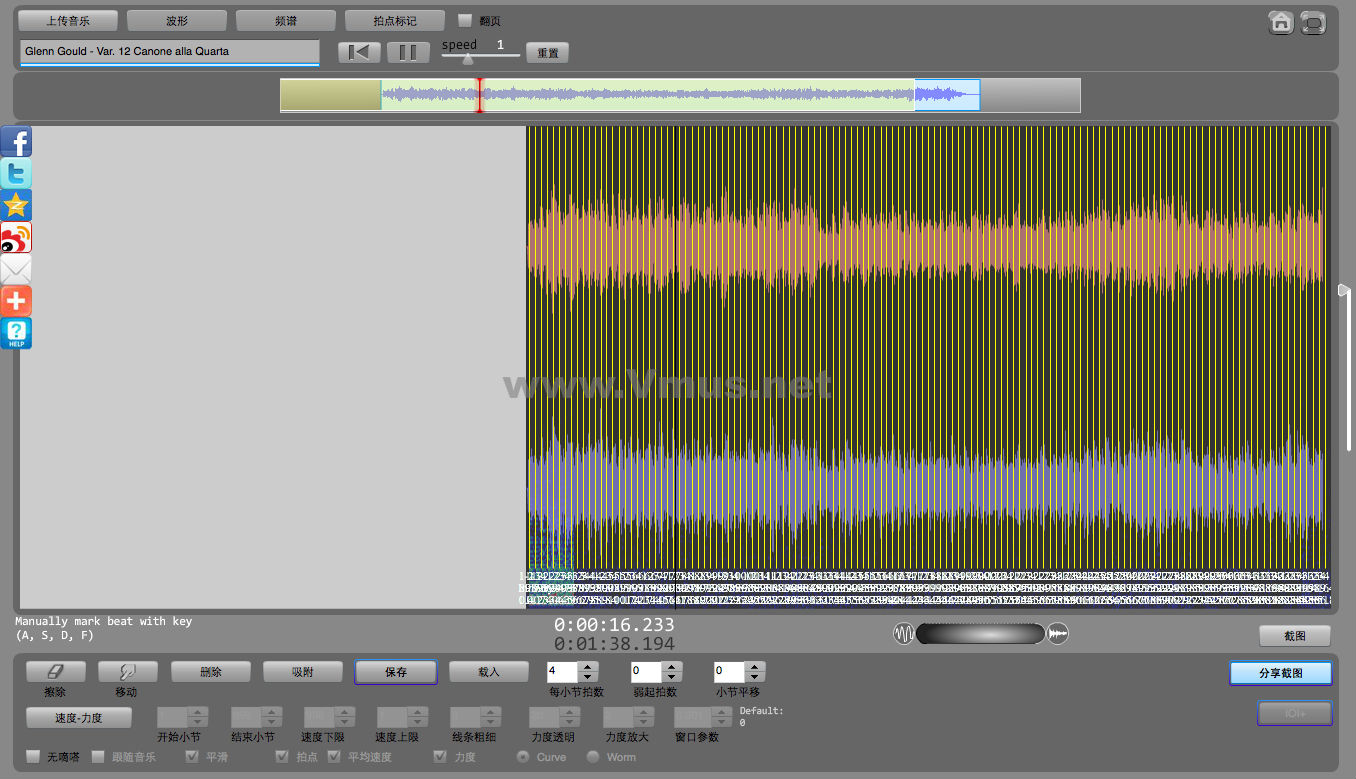Open the Weibo share icon
Screen dimensions: 1356x779
[16, 238]
